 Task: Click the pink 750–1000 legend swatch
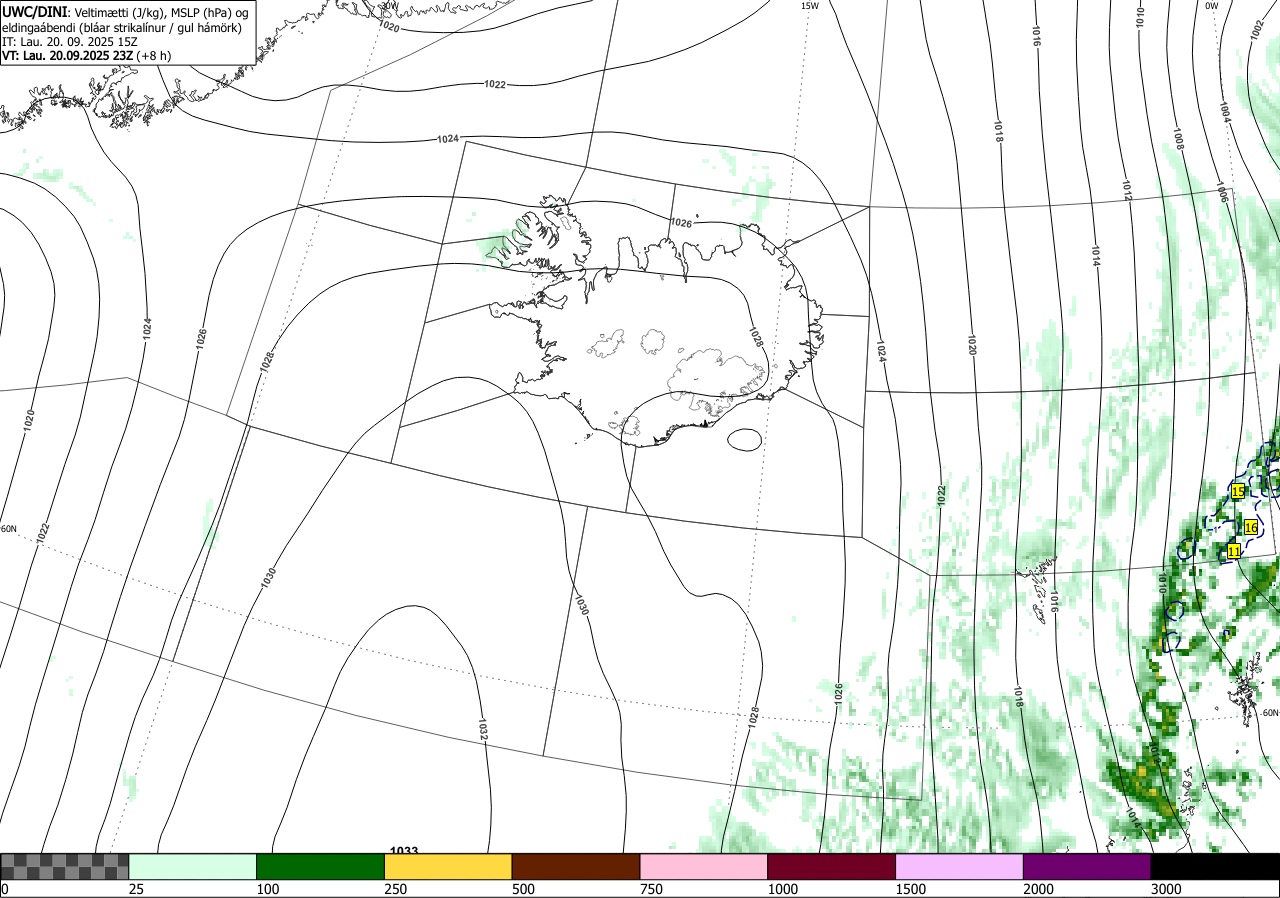point(704,866)
